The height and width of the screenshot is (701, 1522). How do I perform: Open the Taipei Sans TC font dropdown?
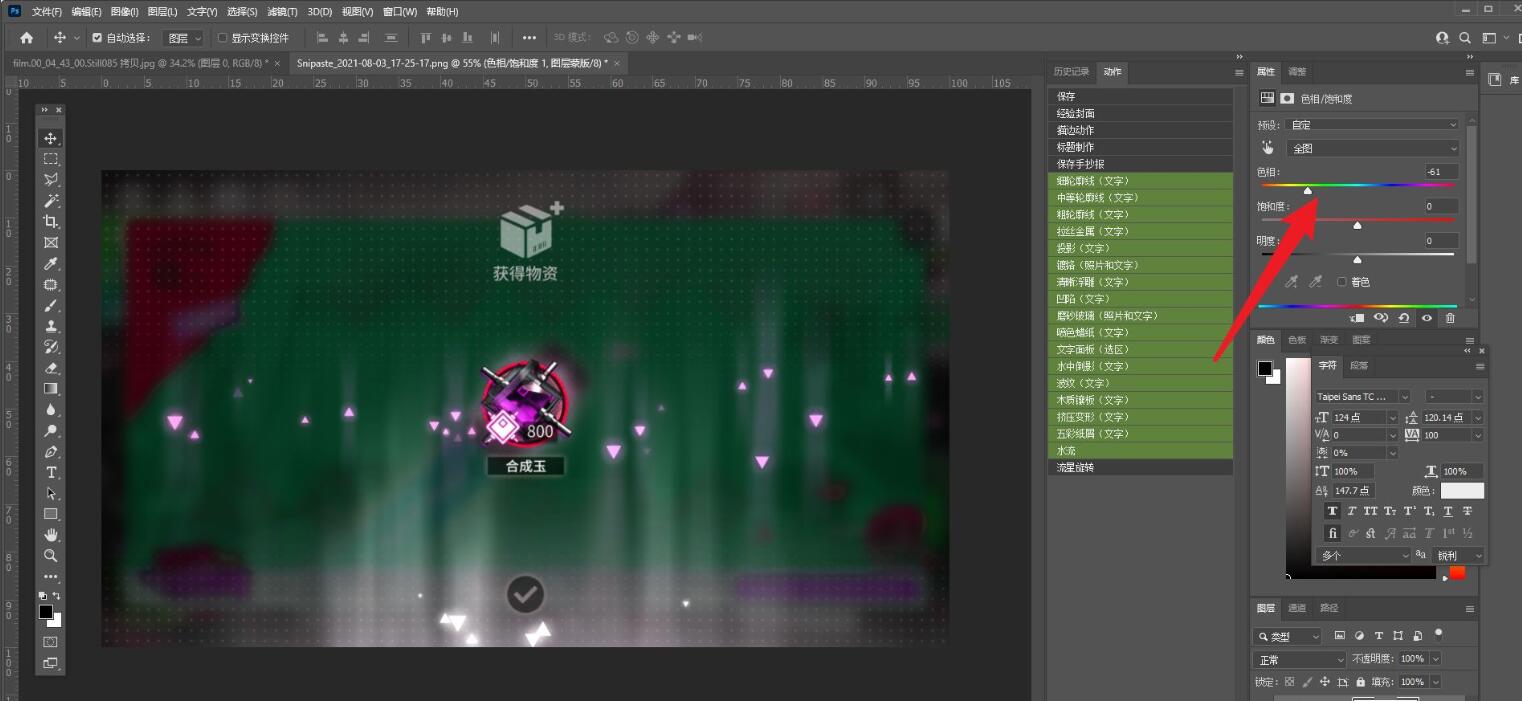[1362, 397]
